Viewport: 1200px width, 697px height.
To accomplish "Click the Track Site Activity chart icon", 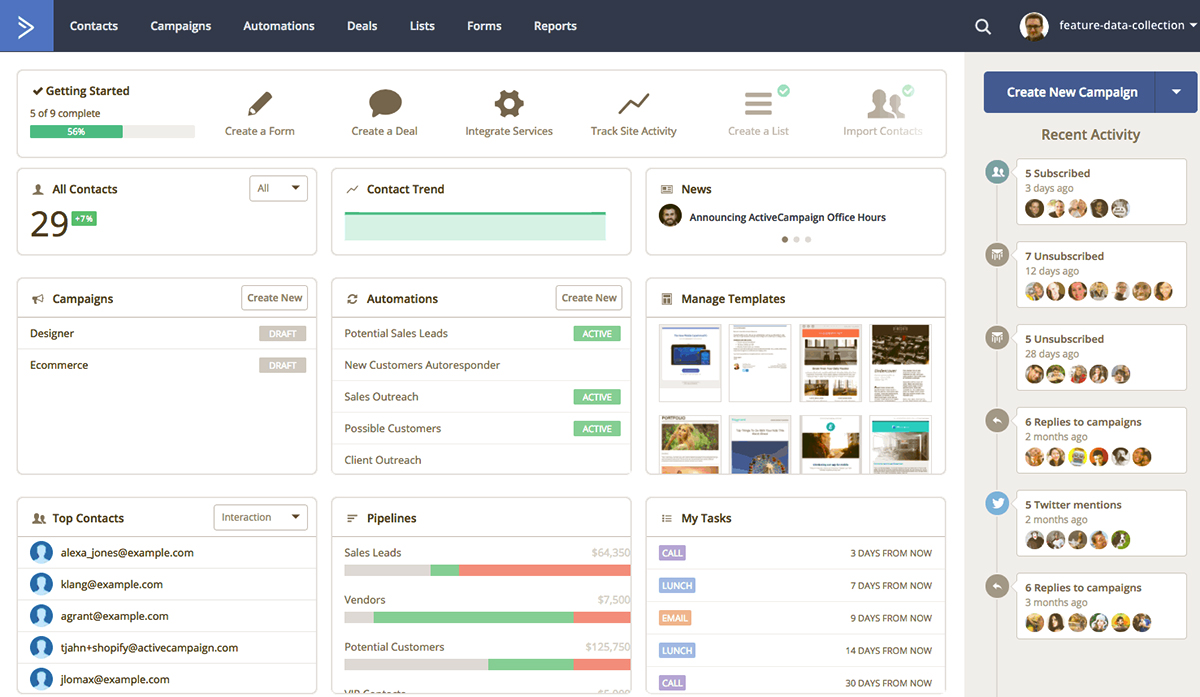I will coord(633,104).
